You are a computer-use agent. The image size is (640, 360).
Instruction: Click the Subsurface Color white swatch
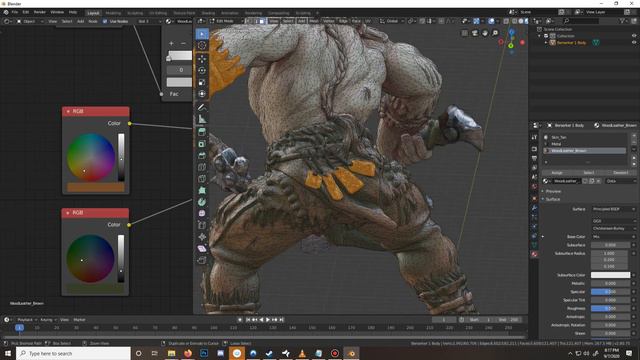point(610,275)
